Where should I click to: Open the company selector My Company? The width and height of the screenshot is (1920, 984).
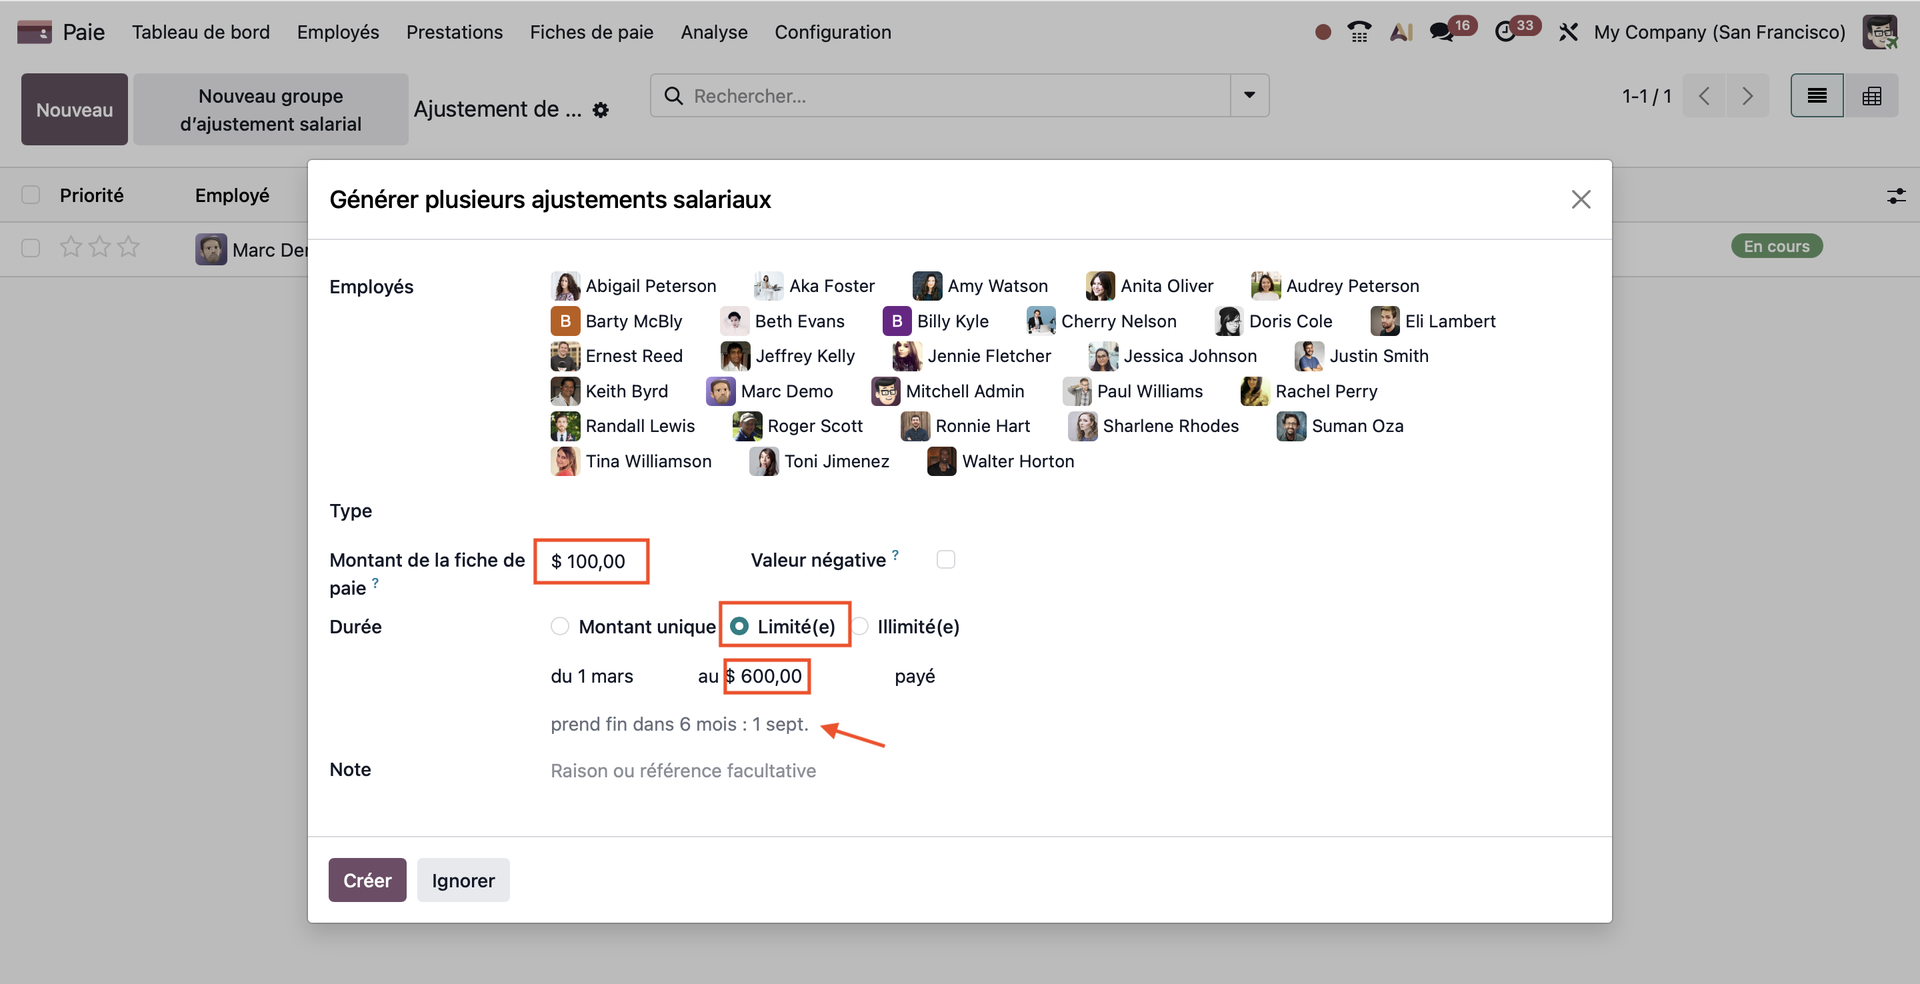click(1719, 32)
